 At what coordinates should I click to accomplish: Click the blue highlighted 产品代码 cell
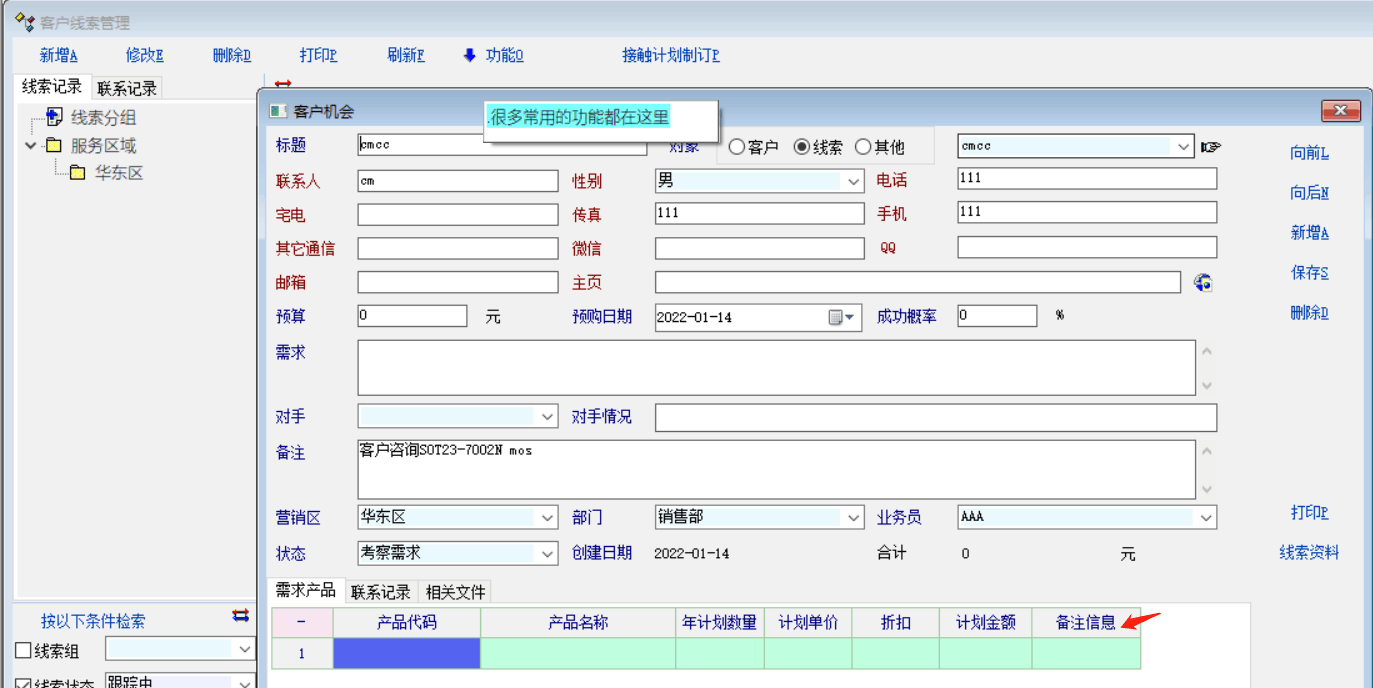click(x=406, y=654)
